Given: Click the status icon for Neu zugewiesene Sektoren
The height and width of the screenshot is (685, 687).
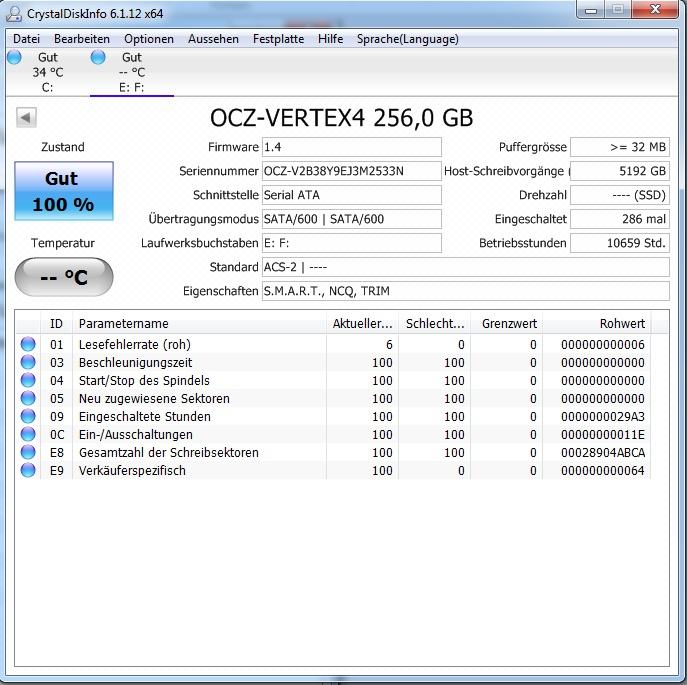Looking at the screenshot, I should pos(28,398).
